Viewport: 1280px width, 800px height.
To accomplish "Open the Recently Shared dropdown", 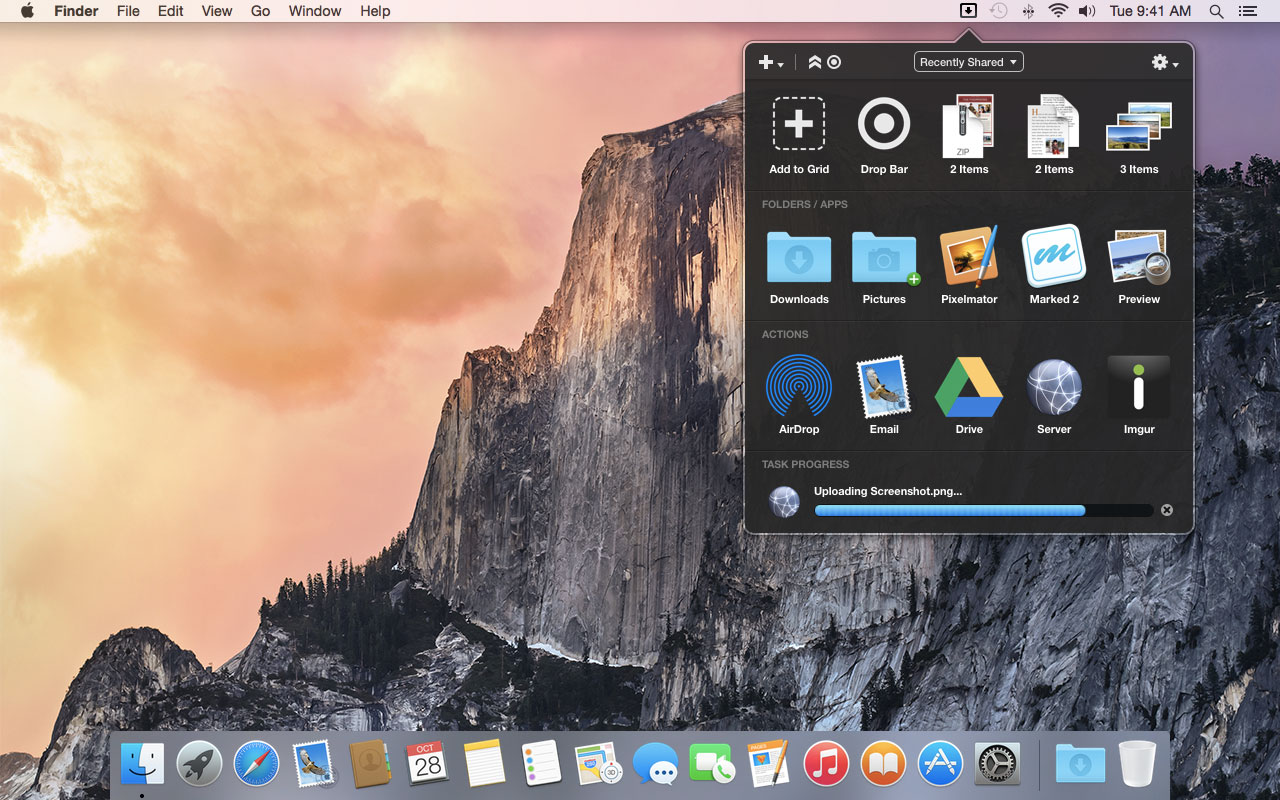I will pos(968,62).
